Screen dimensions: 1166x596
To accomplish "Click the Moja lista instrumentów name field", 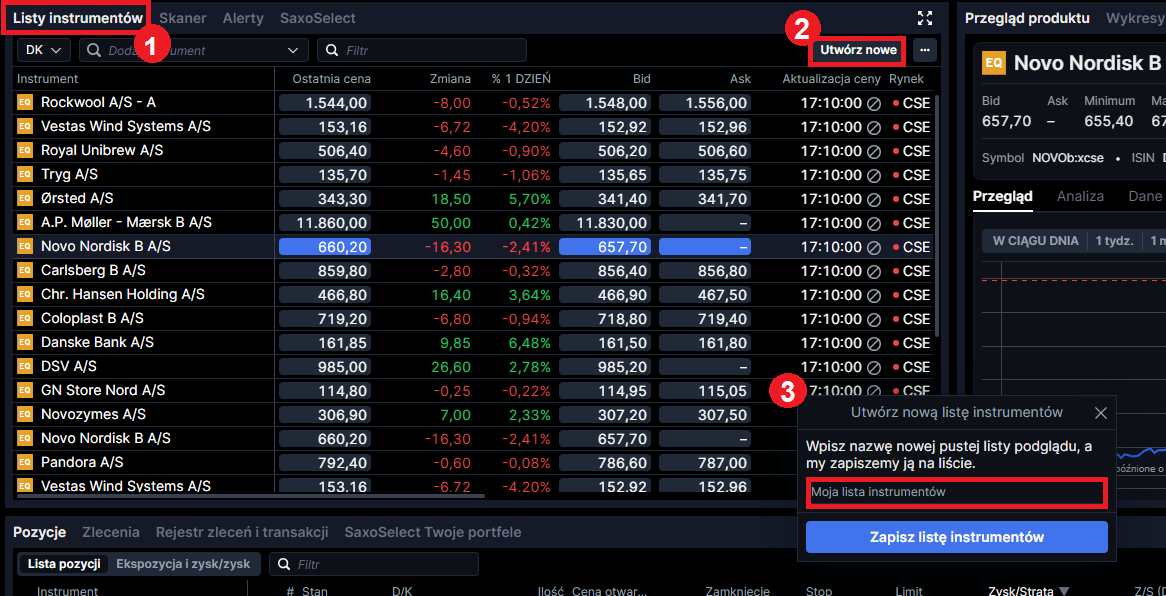I will point(955,492).
